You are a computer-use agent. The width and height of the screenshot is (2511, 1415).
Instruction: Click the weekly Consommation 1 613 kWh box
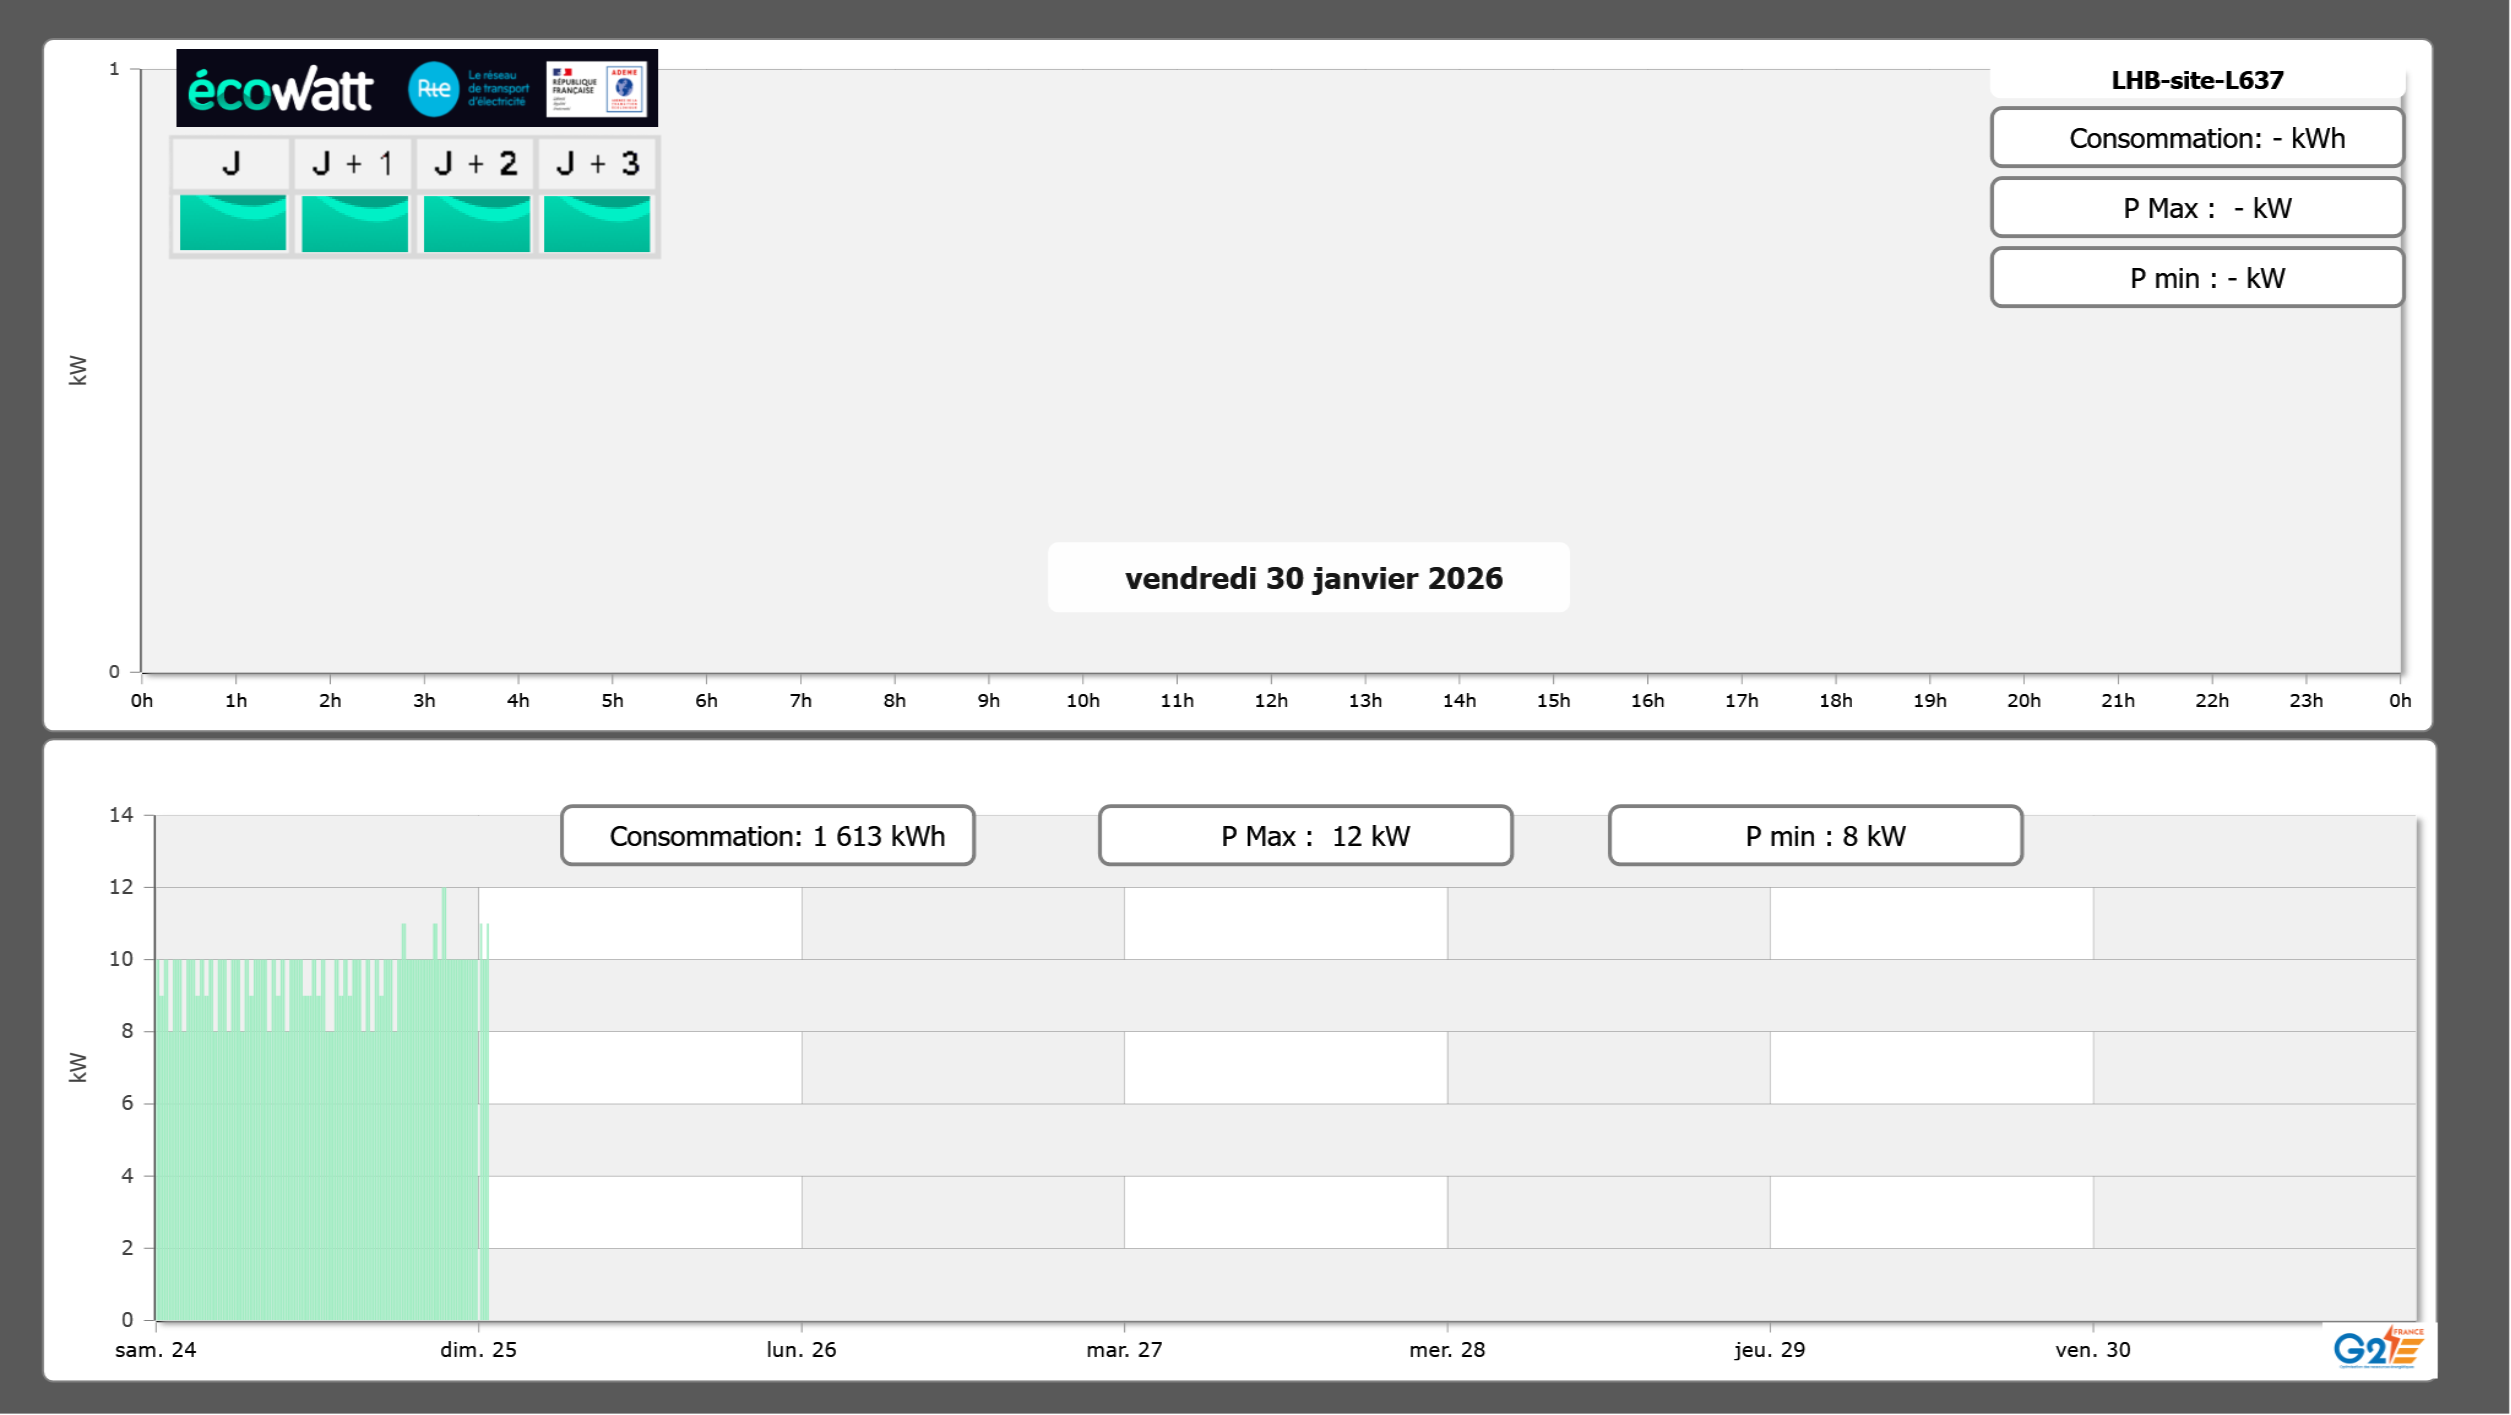coord(768,836)
